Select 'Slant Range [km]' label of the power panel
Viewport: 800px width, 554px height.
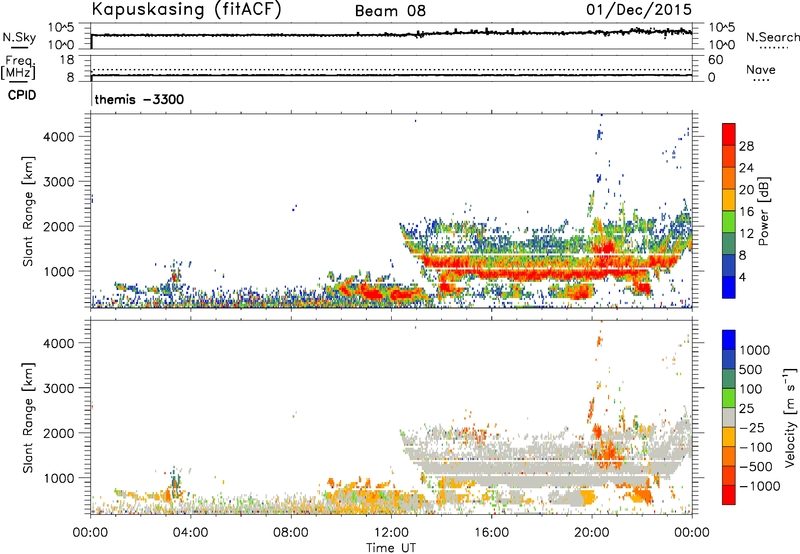pyautogui.click(x=28, y=211)
